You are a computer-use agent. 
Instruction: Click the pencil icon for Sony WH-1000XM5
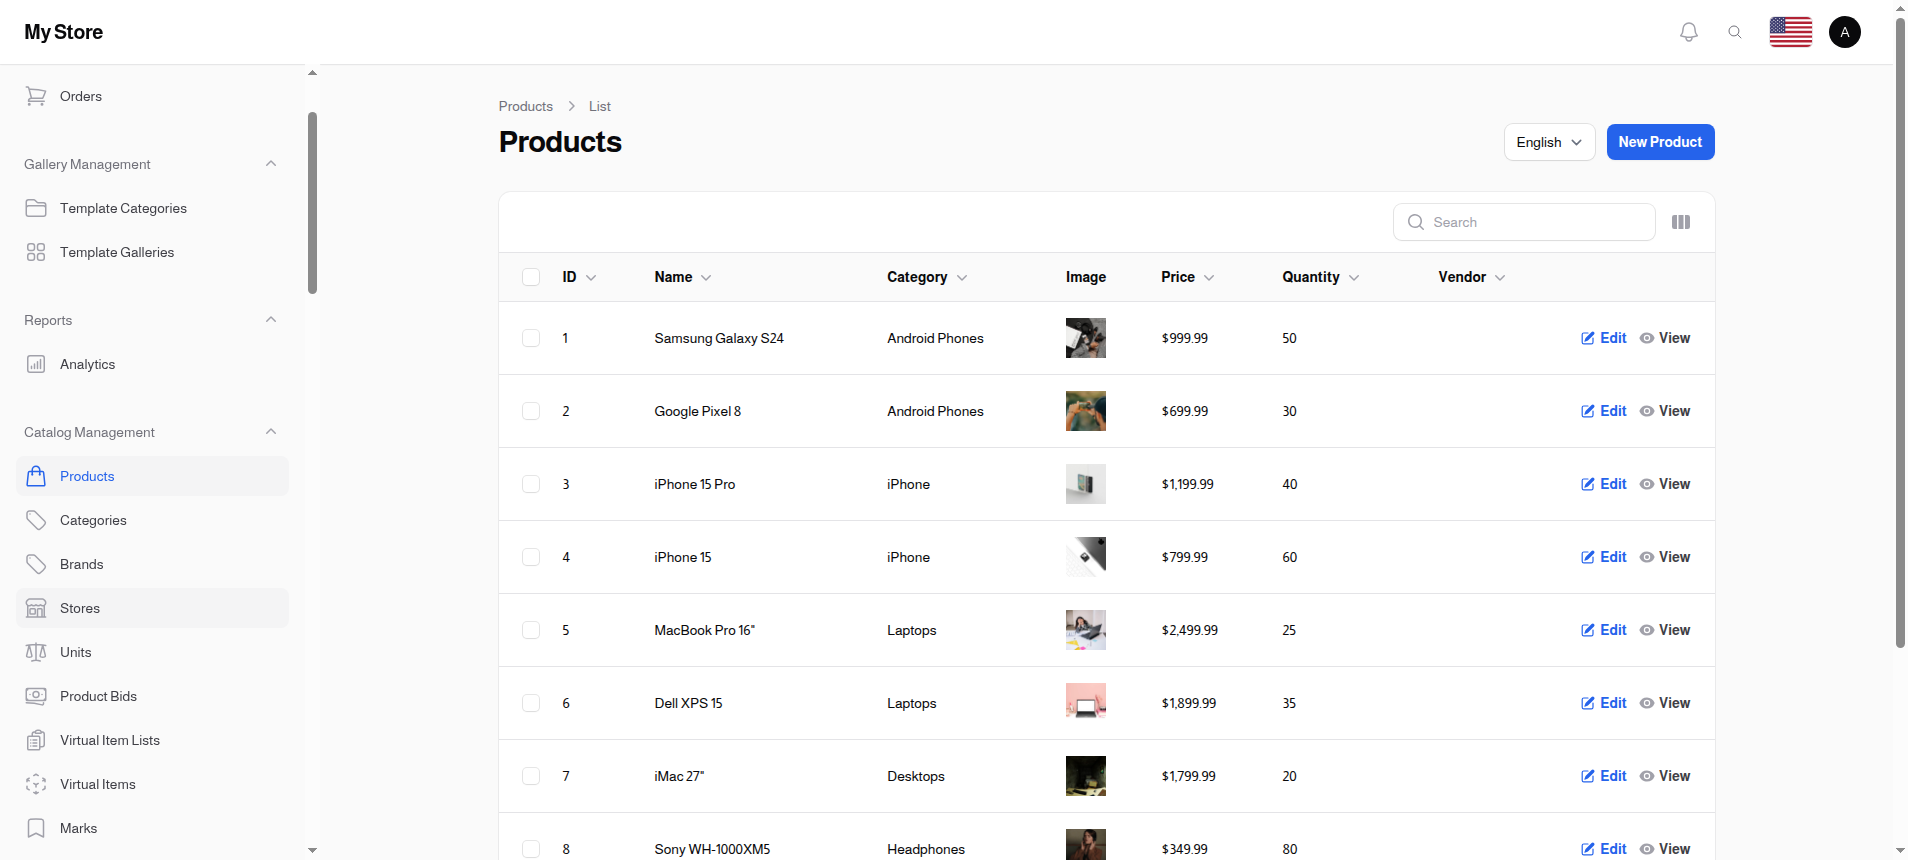(1588, 849)
